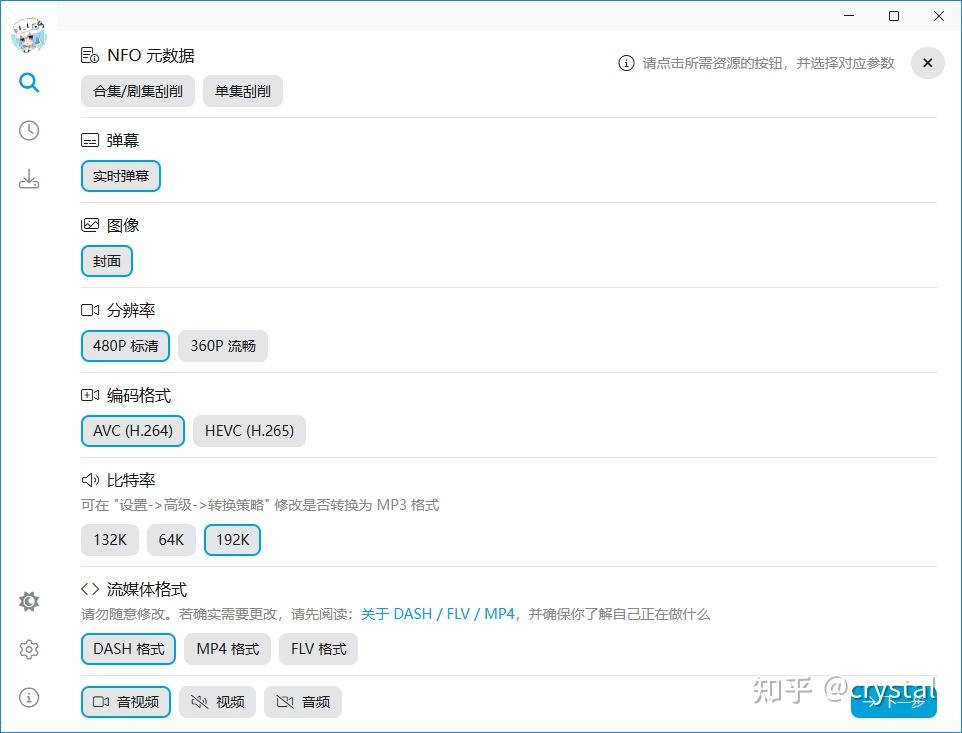The width and height of the screenshot is (962, 733).
Task: Pick the 192K bitrate option
Action: (x=232, y=539)
